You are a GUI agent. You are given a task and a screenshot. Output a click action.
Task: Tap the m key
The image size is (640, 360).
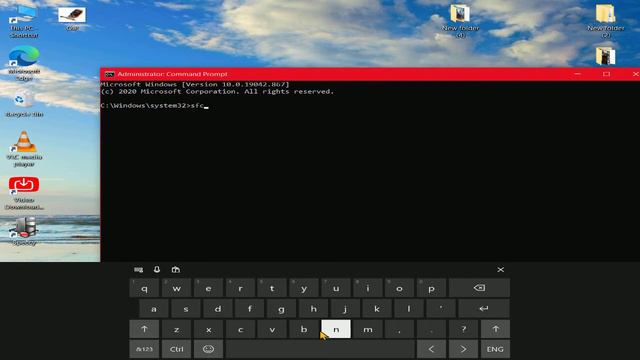[x=368, y=329]
